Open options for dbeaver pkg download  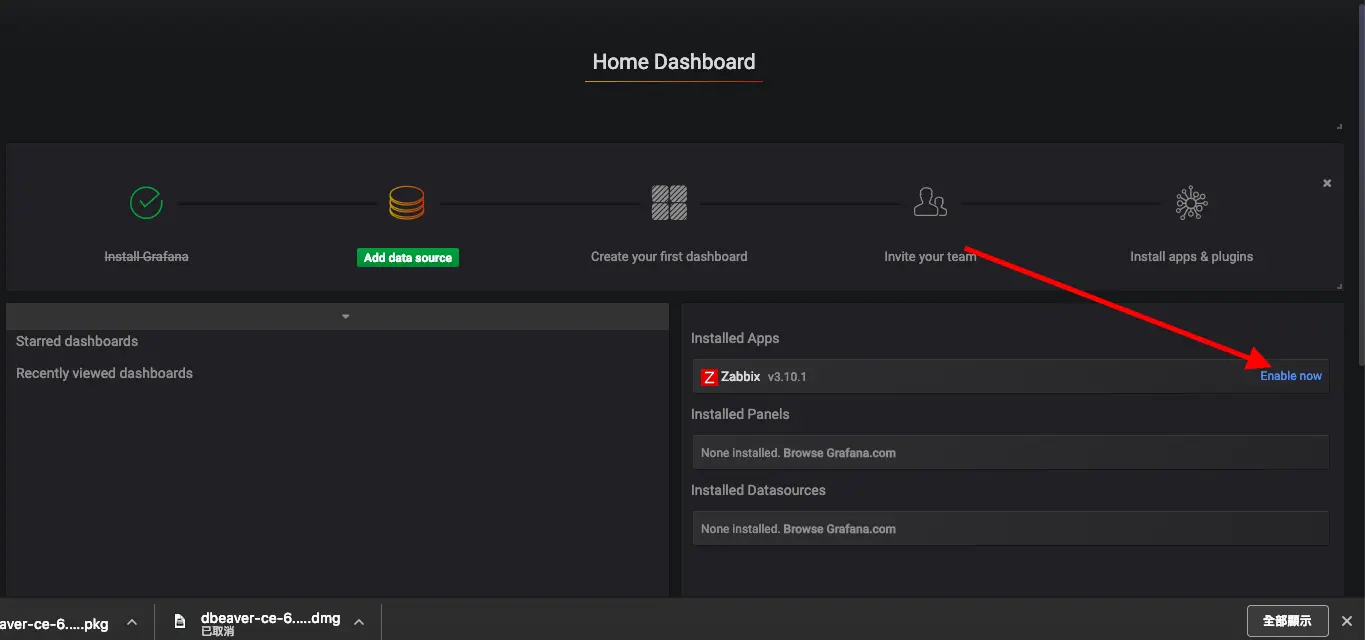(x=131, y=622)
